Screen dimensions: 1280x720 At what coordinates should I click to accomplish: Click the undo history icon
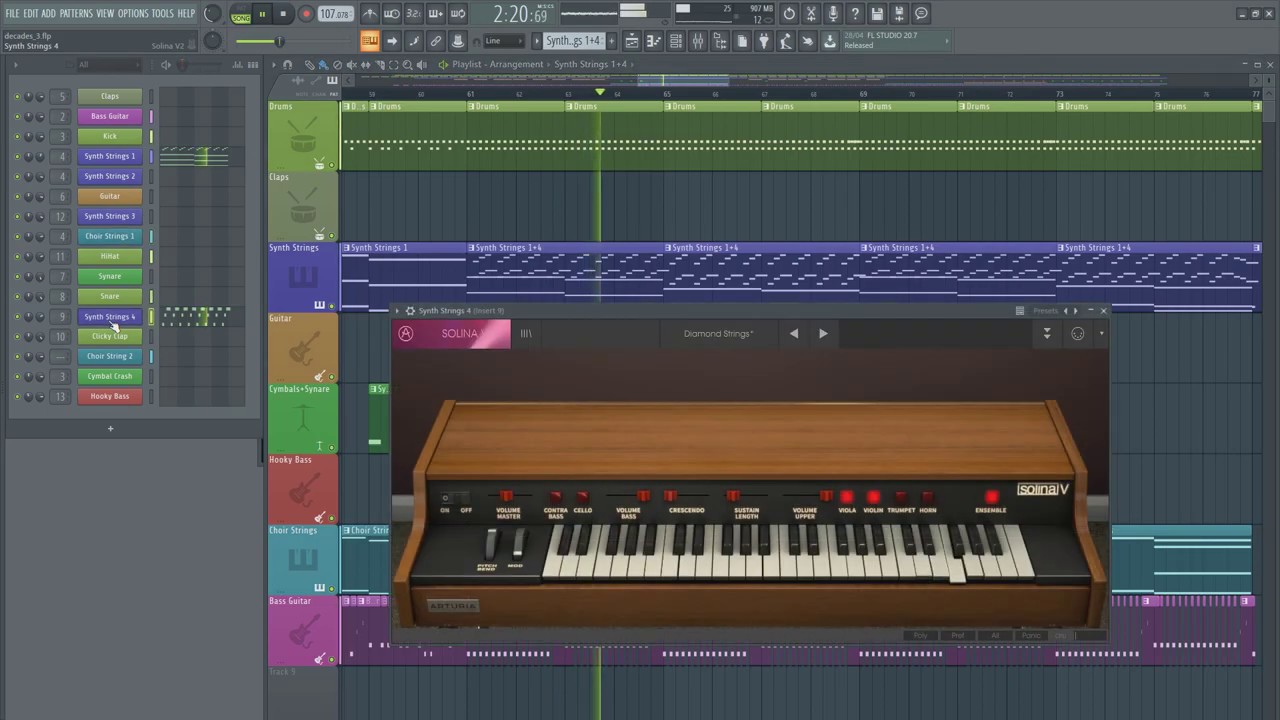click(789, 14)
